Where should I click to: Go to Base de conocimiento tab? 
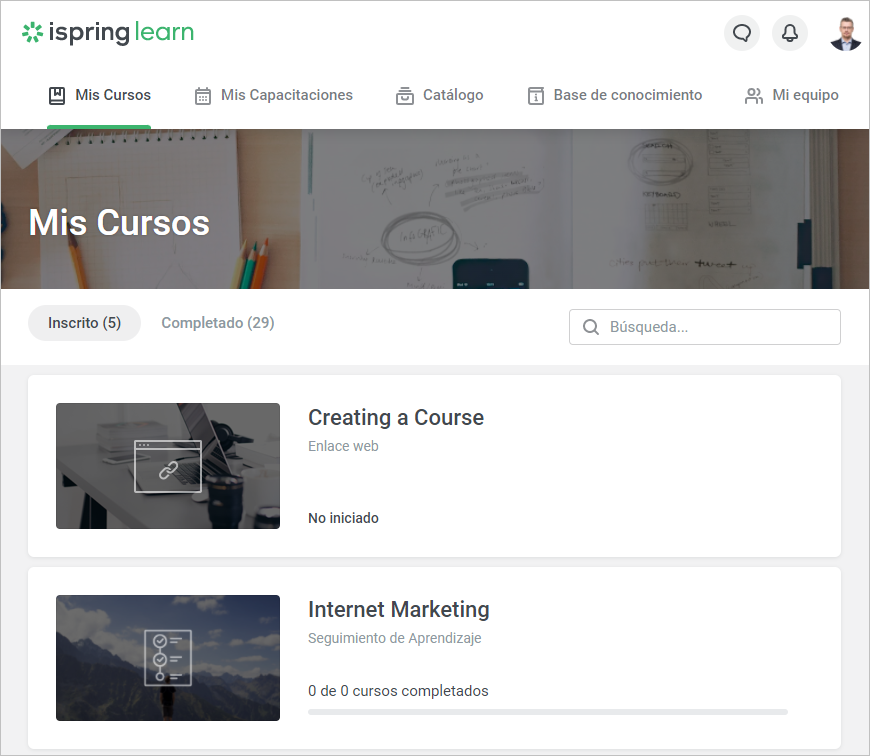pyautogui.click(x=627, y=95)
